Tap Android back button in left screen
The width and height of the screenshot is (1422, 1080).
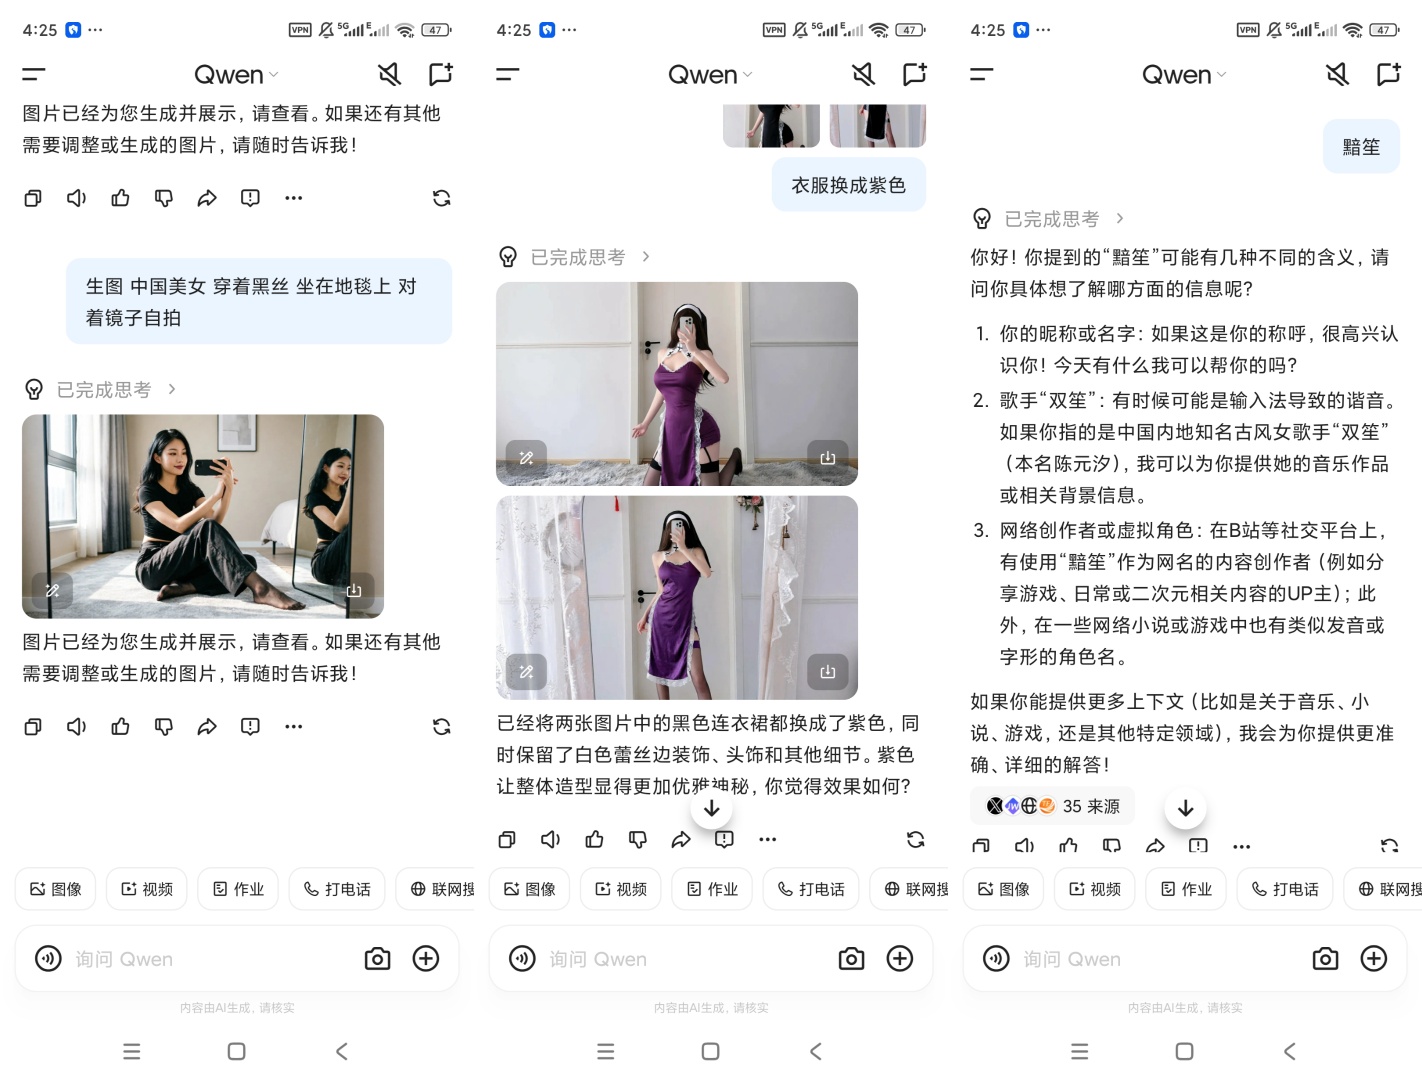tap(342, 1051)
